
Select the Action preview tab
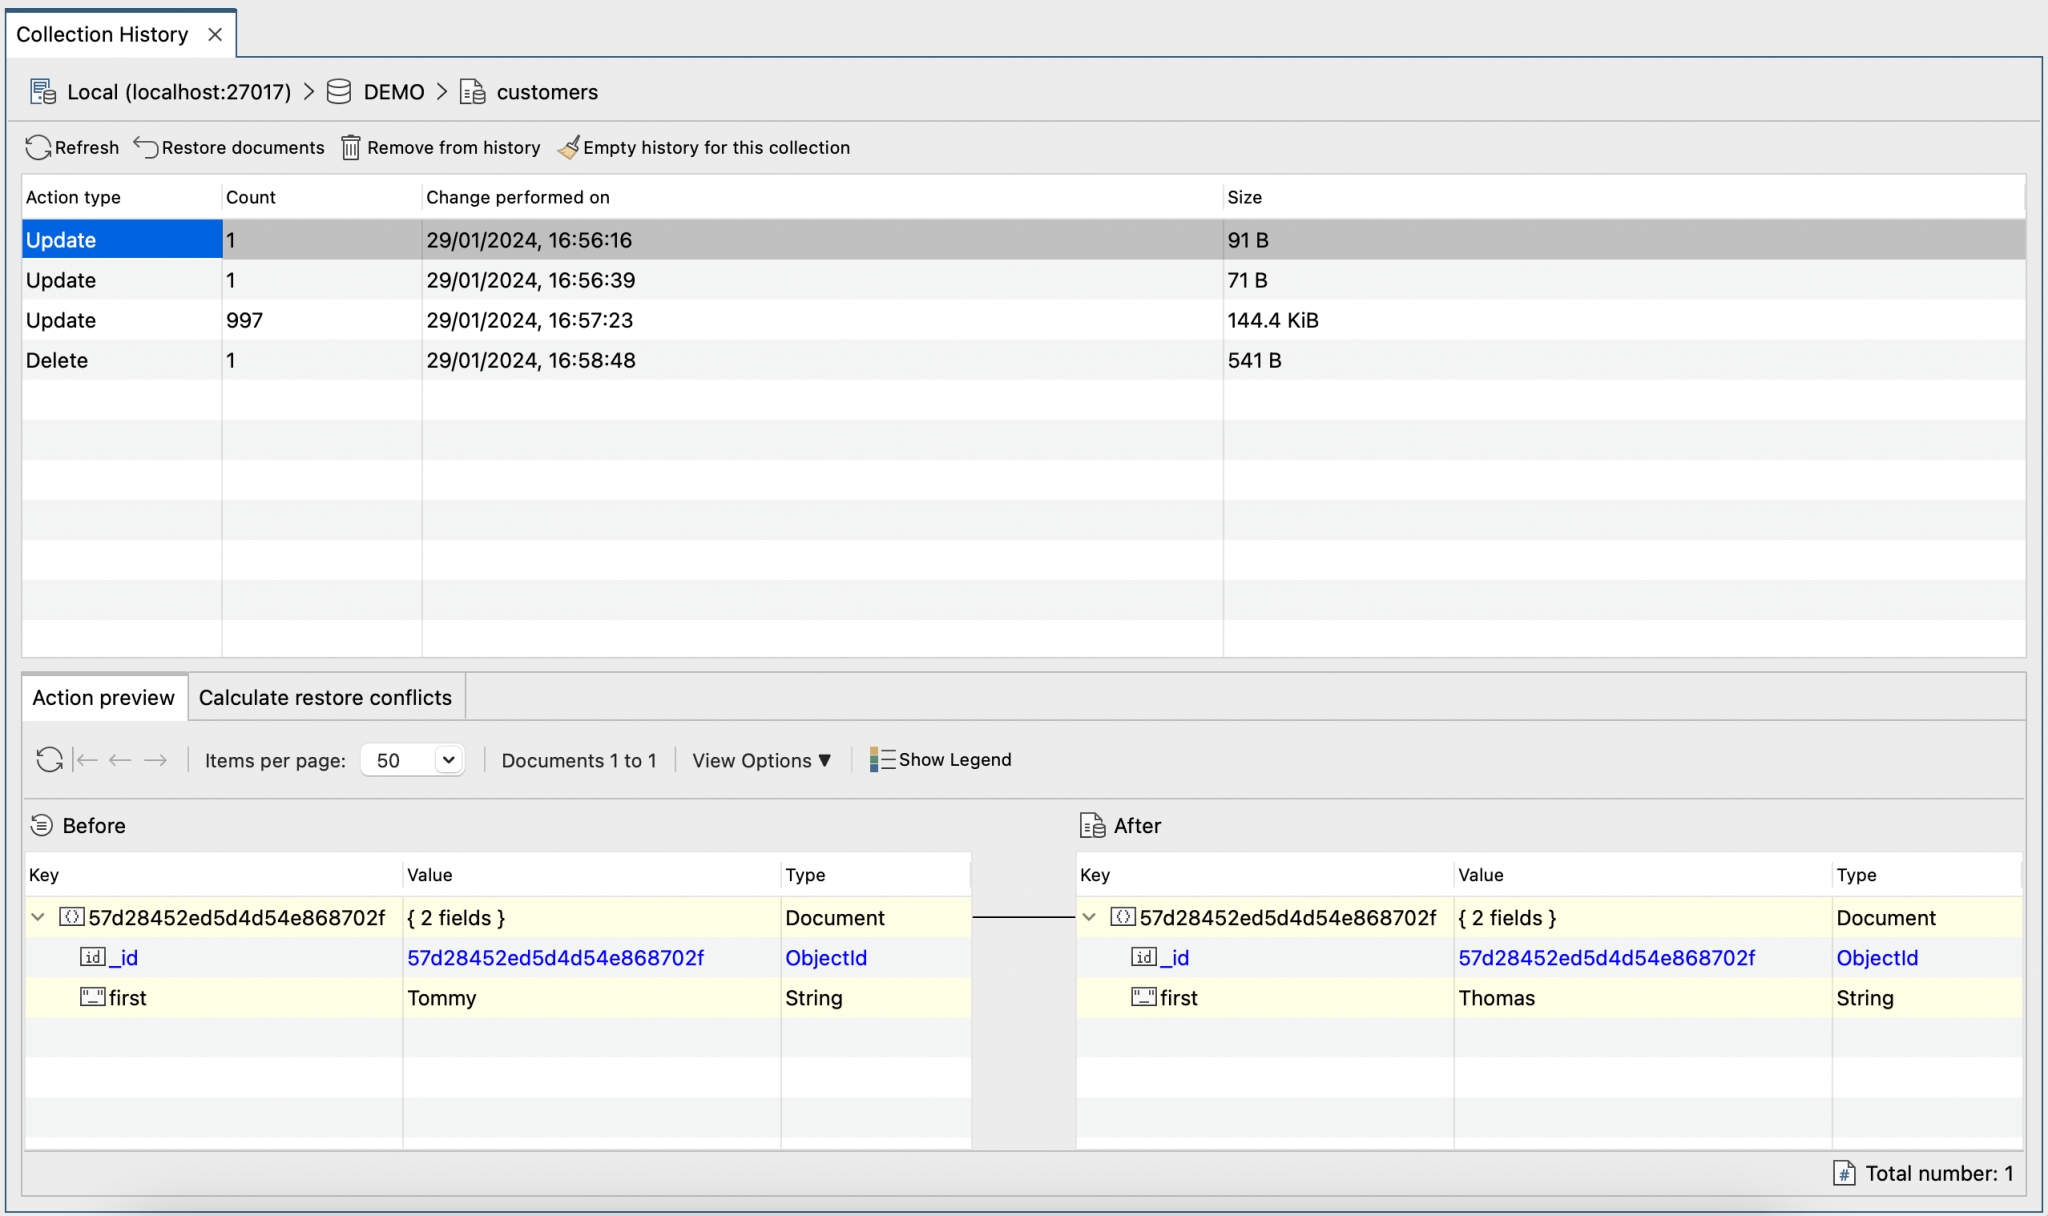point(103,697)
